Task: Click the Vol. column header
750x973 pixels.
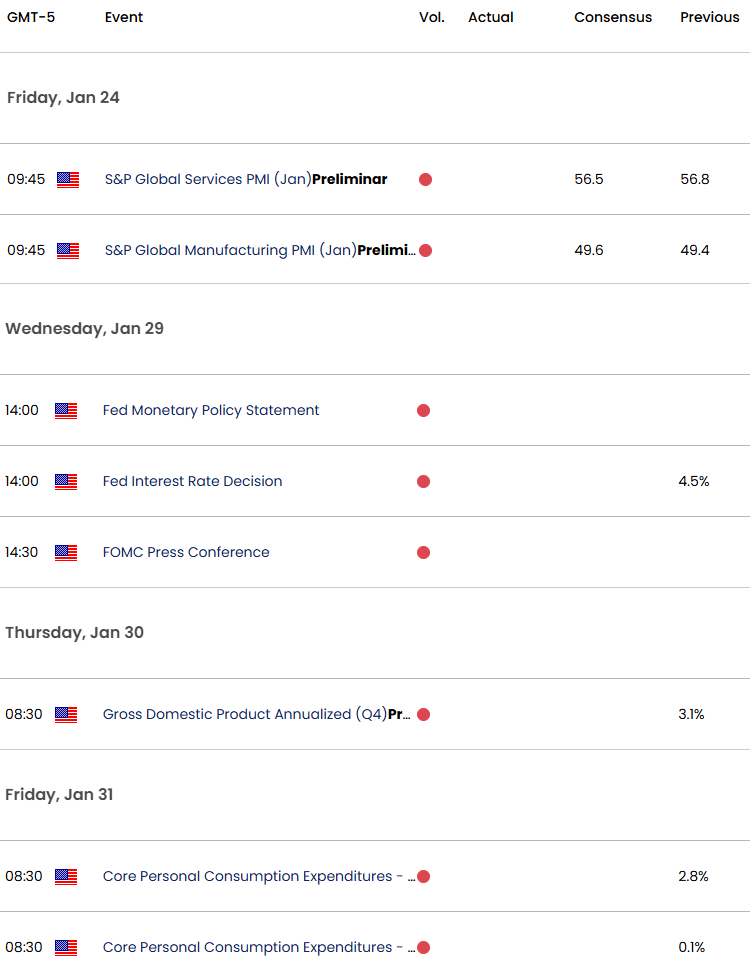Action: click(432, 17)
